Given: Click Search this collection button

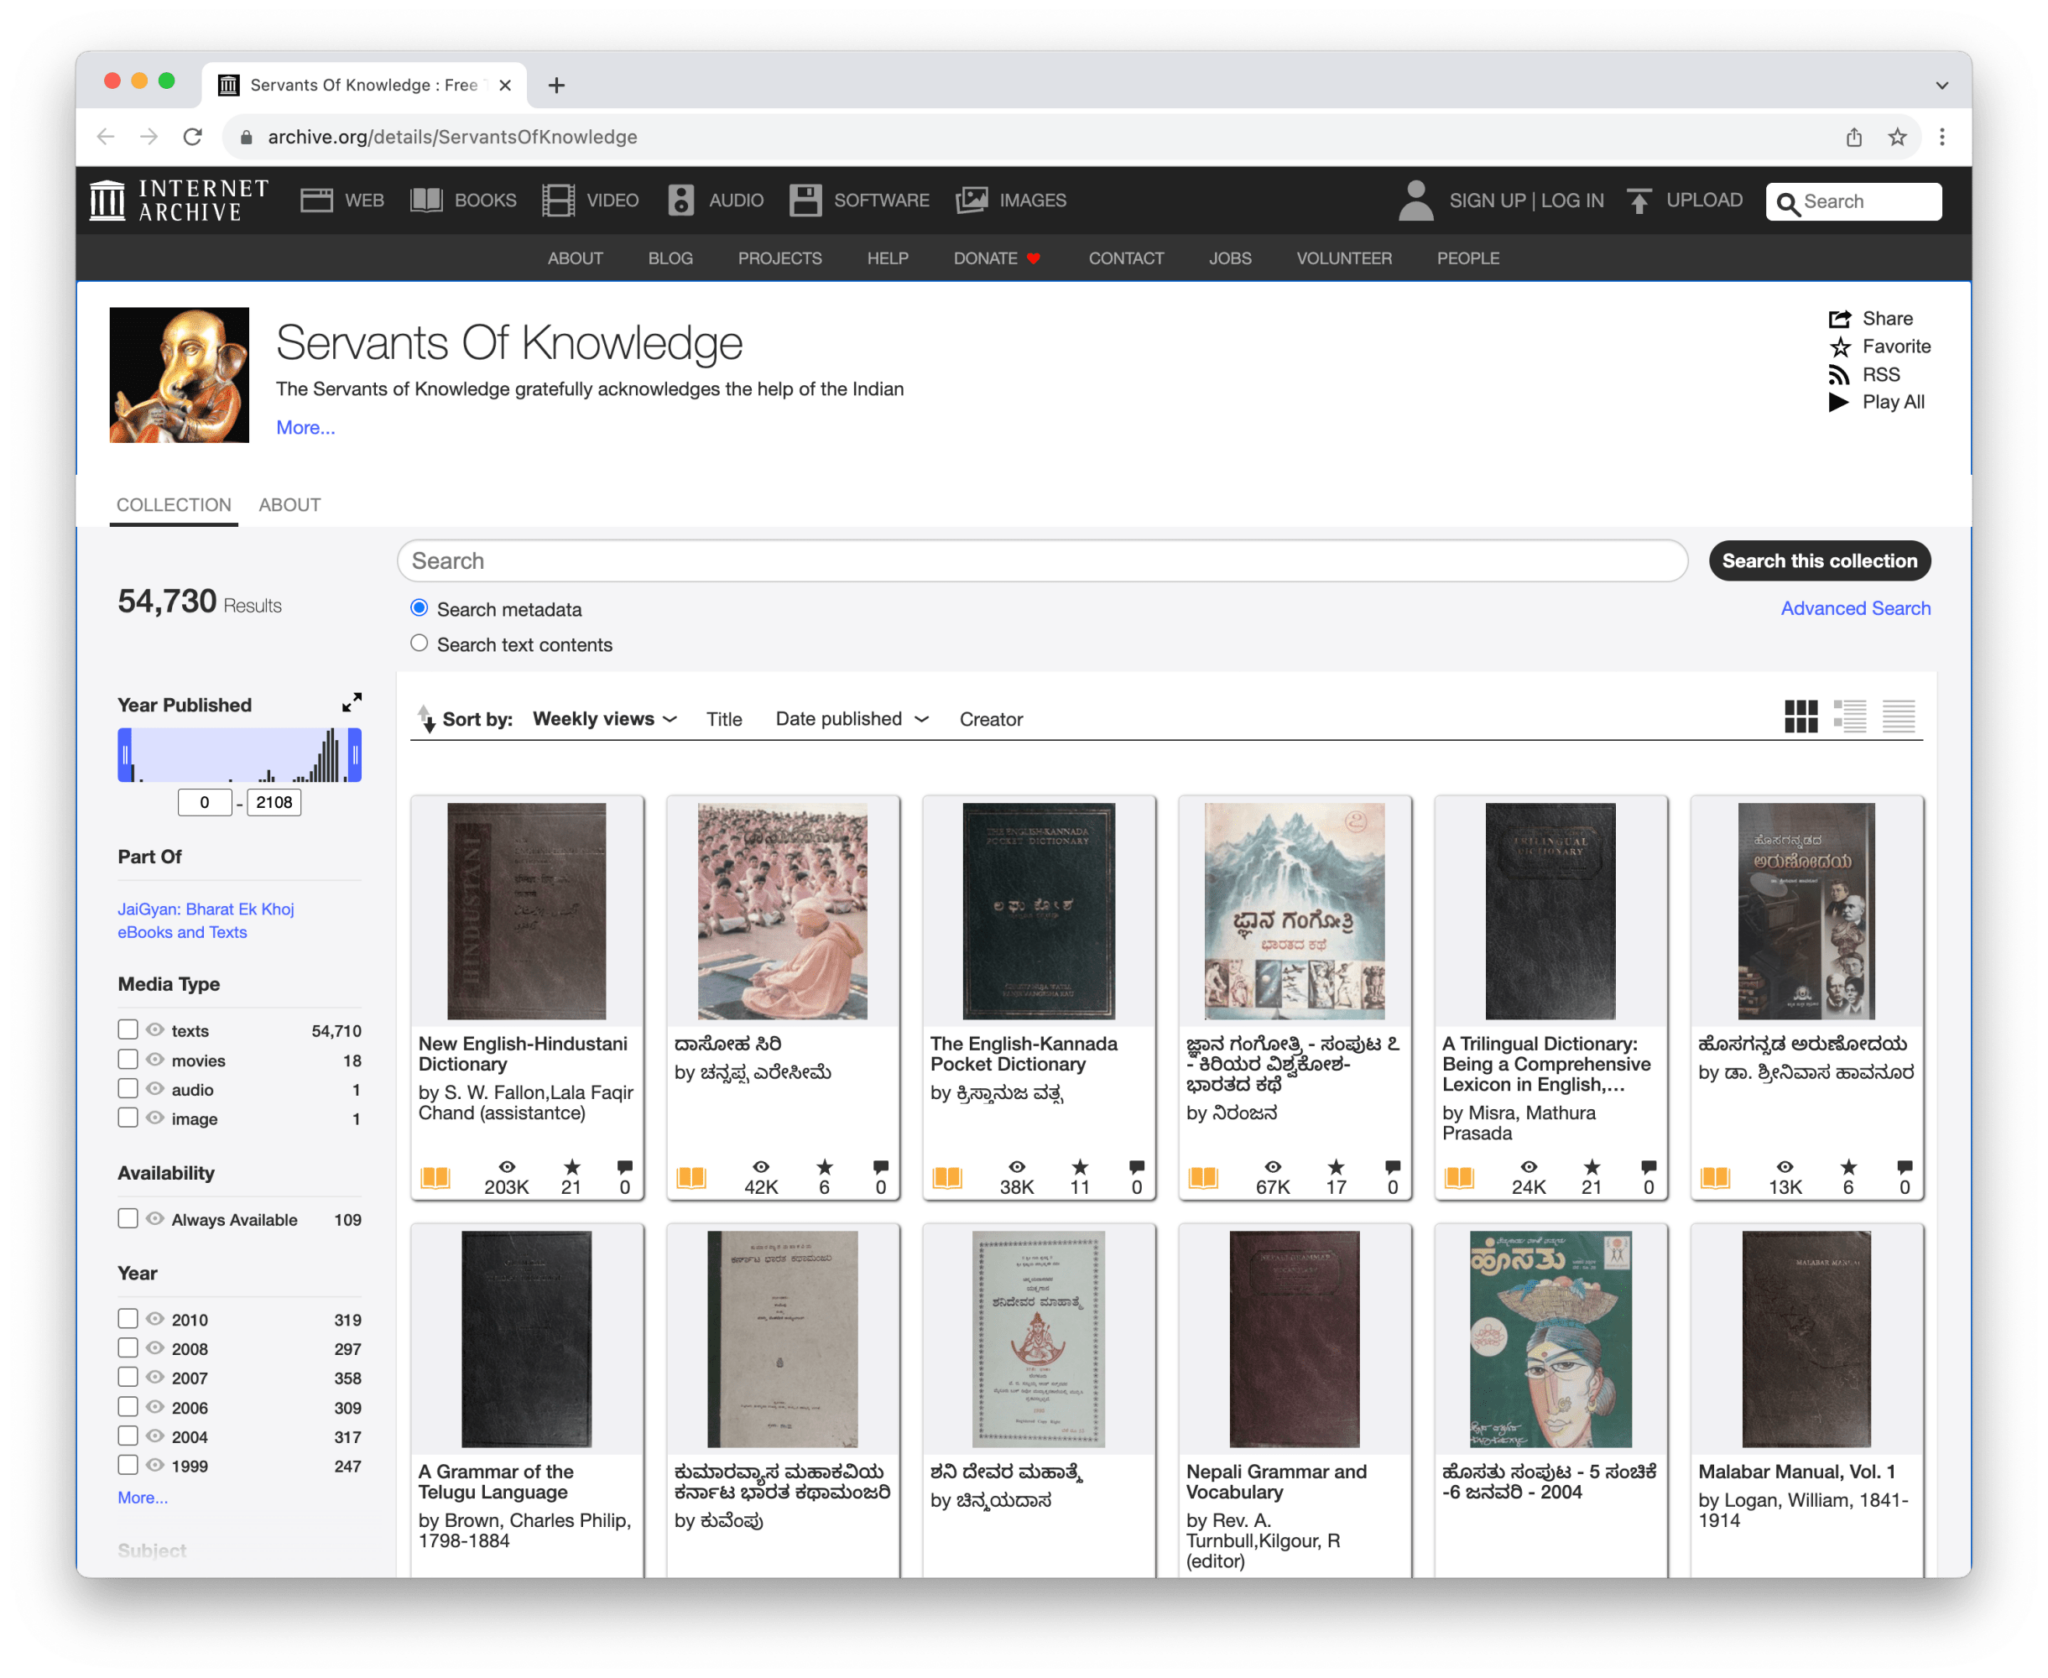Looking at the screenshot, I should coord(1818,561).
